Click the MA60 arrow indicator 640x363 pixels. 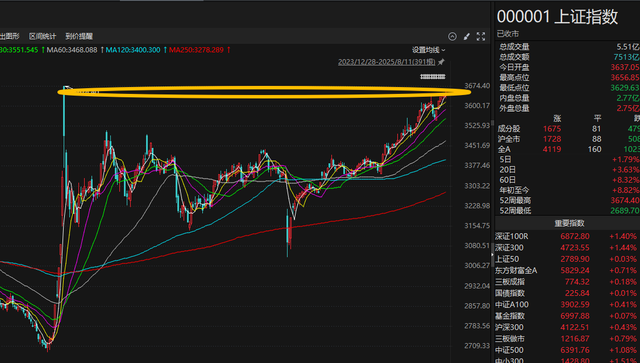click(x=102, y=50)
